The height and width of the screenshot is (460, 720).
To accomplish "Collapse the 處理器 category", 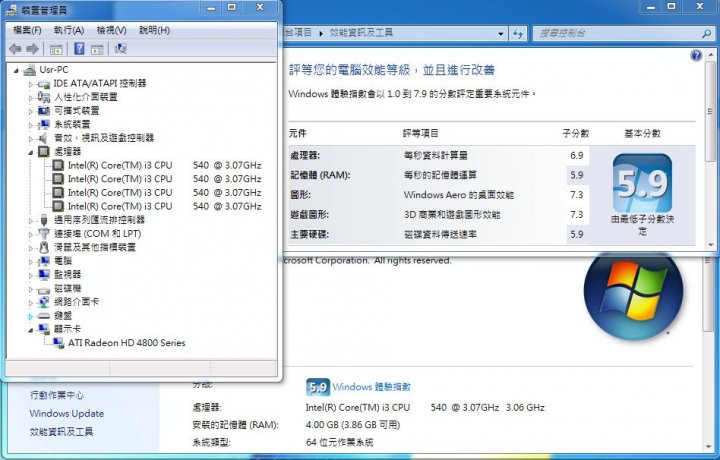I will [x=31, y=152].
